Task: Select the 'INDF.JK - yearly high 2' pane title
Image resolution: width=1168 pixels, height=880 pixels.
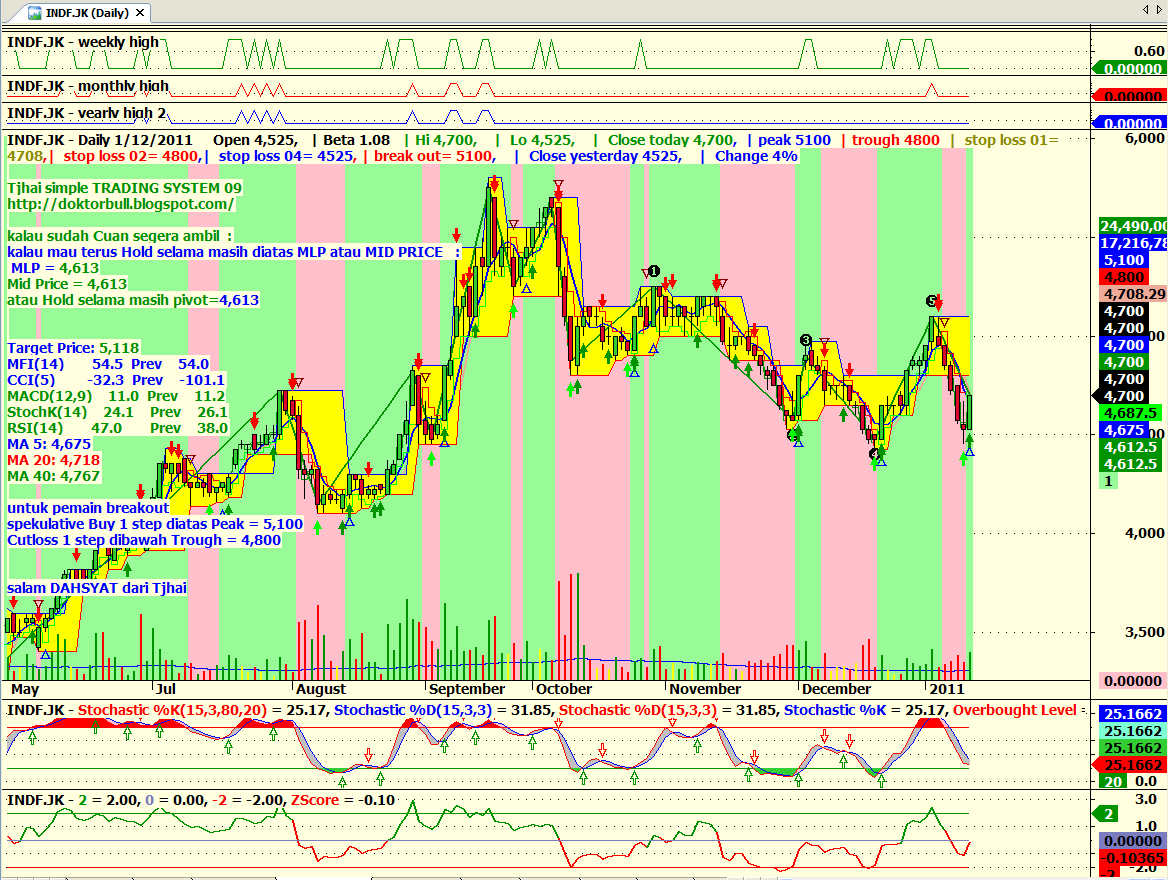Action: pyautogui.click(x=86, y=113)
